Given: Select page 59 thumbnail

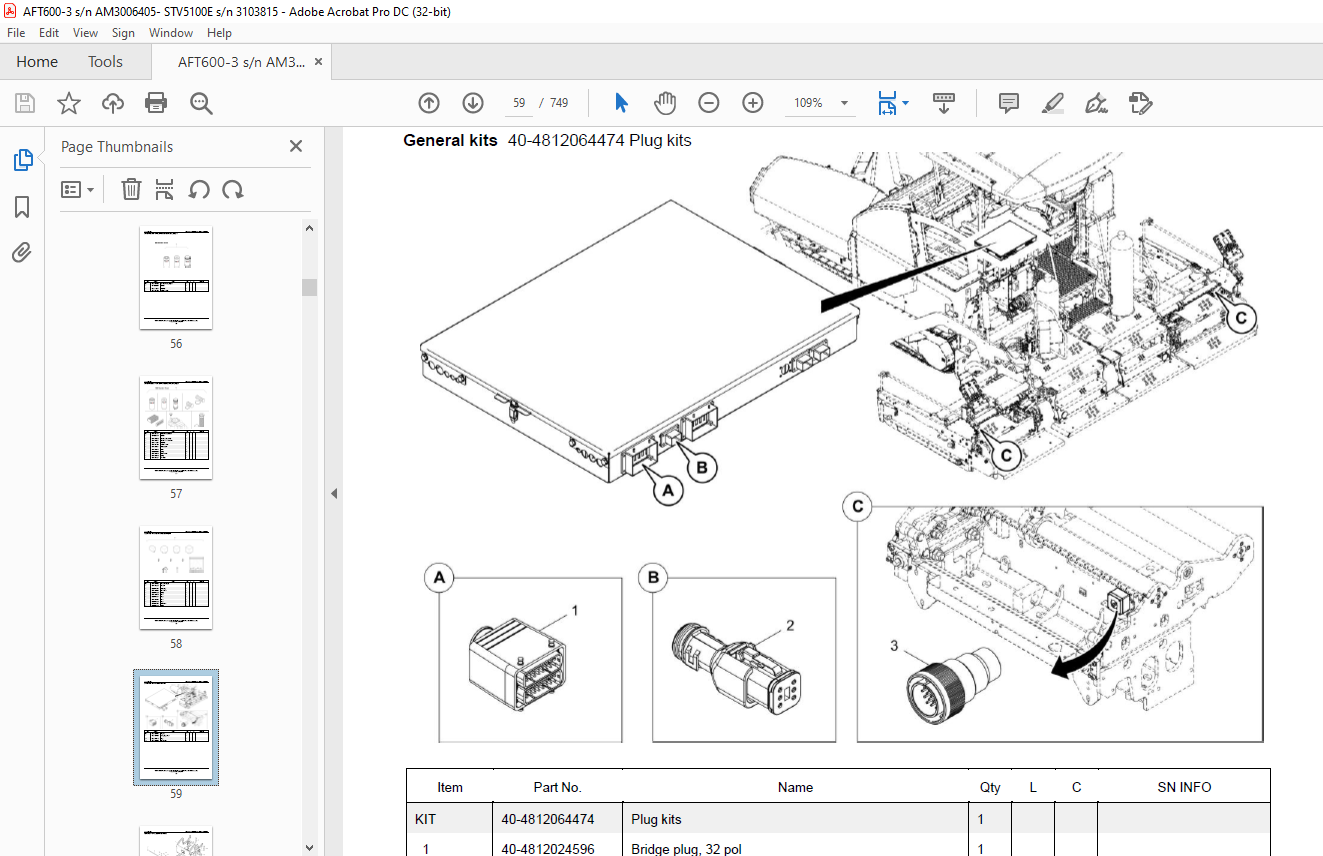Looking at the screenshot, I should pos(176,728).
